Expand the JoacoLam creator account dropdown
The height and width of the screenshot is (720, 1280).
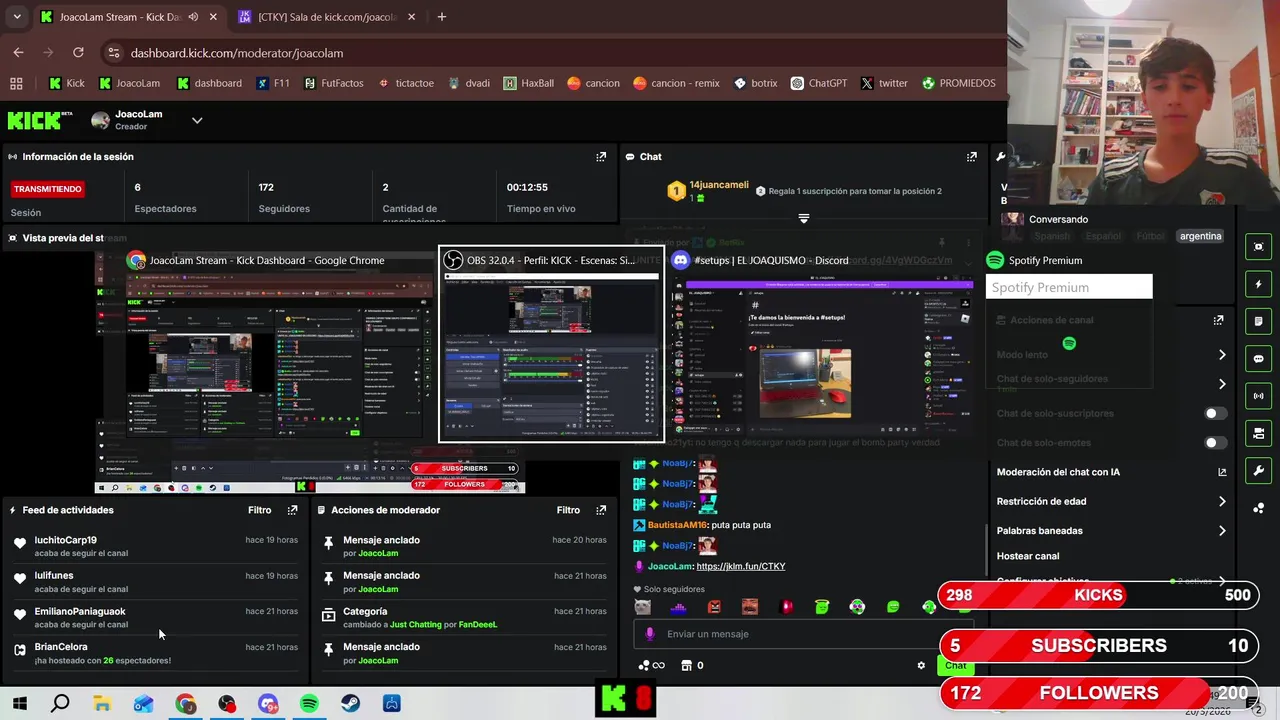(197, 120)
